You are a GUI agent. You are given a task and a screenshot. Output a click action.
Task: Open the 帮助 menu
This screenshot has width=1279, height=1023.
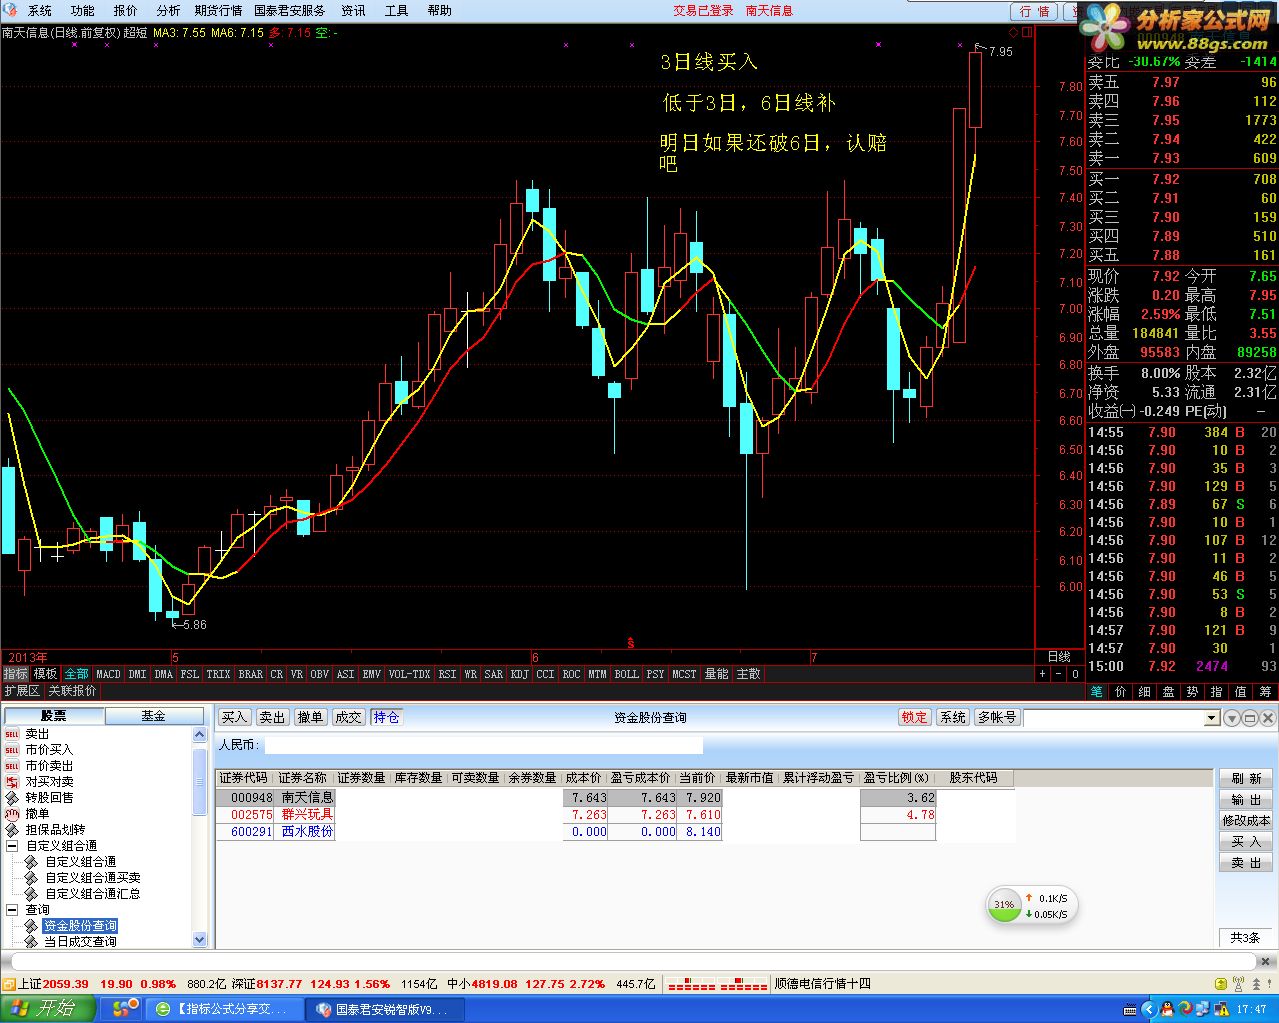point(440,10)
